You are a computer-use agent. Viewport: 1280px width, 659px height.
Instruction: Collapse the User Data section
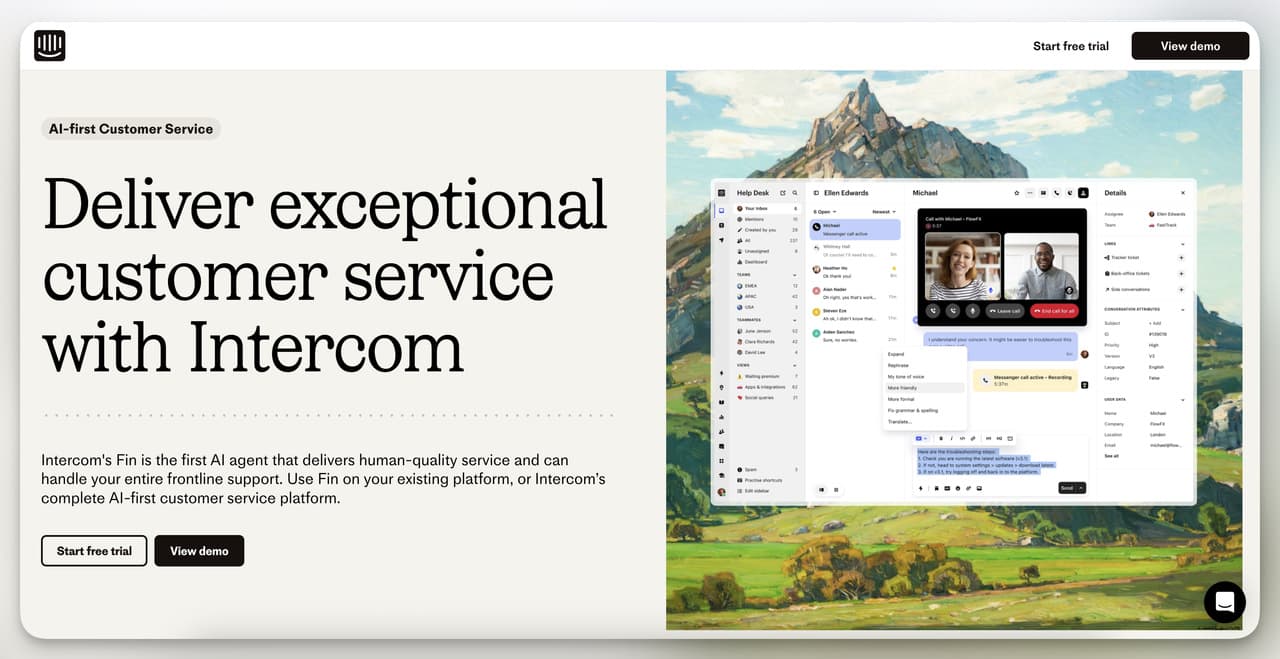[1182, 400]
